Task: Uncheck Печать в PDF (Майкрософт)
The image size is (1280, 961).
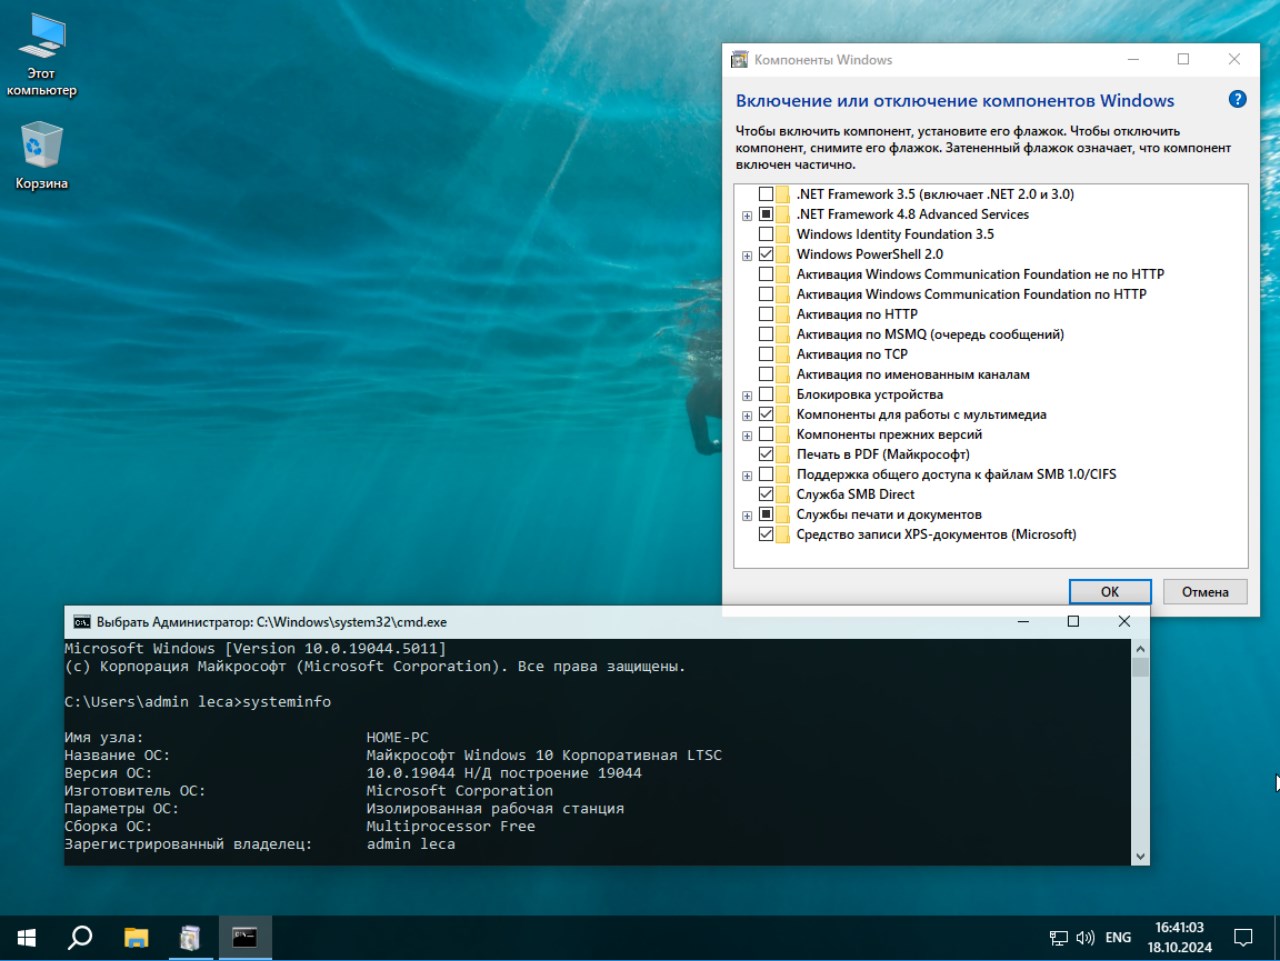Action: tap(766, 454)
